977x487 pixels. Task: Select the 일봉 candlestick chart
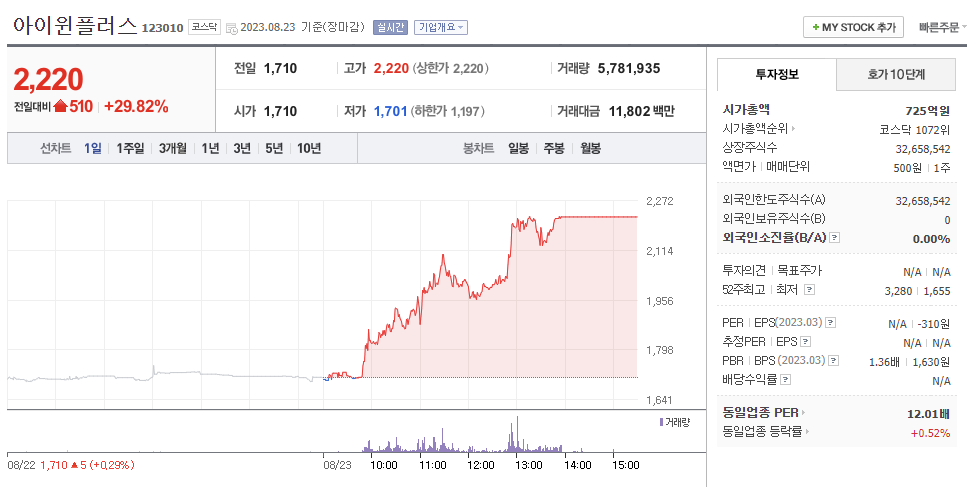point(518,148)
